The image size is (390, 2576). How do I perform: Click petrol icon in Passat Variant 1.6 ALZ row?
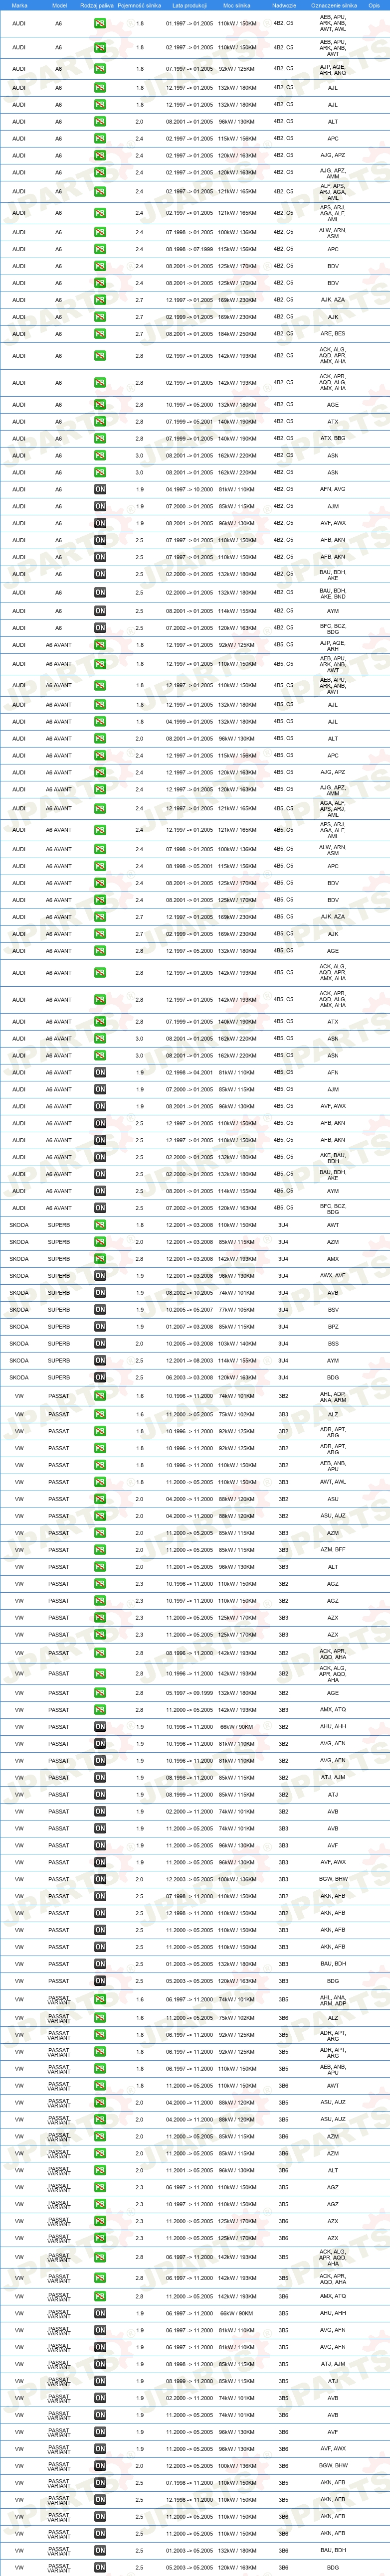coord(100,2018)
